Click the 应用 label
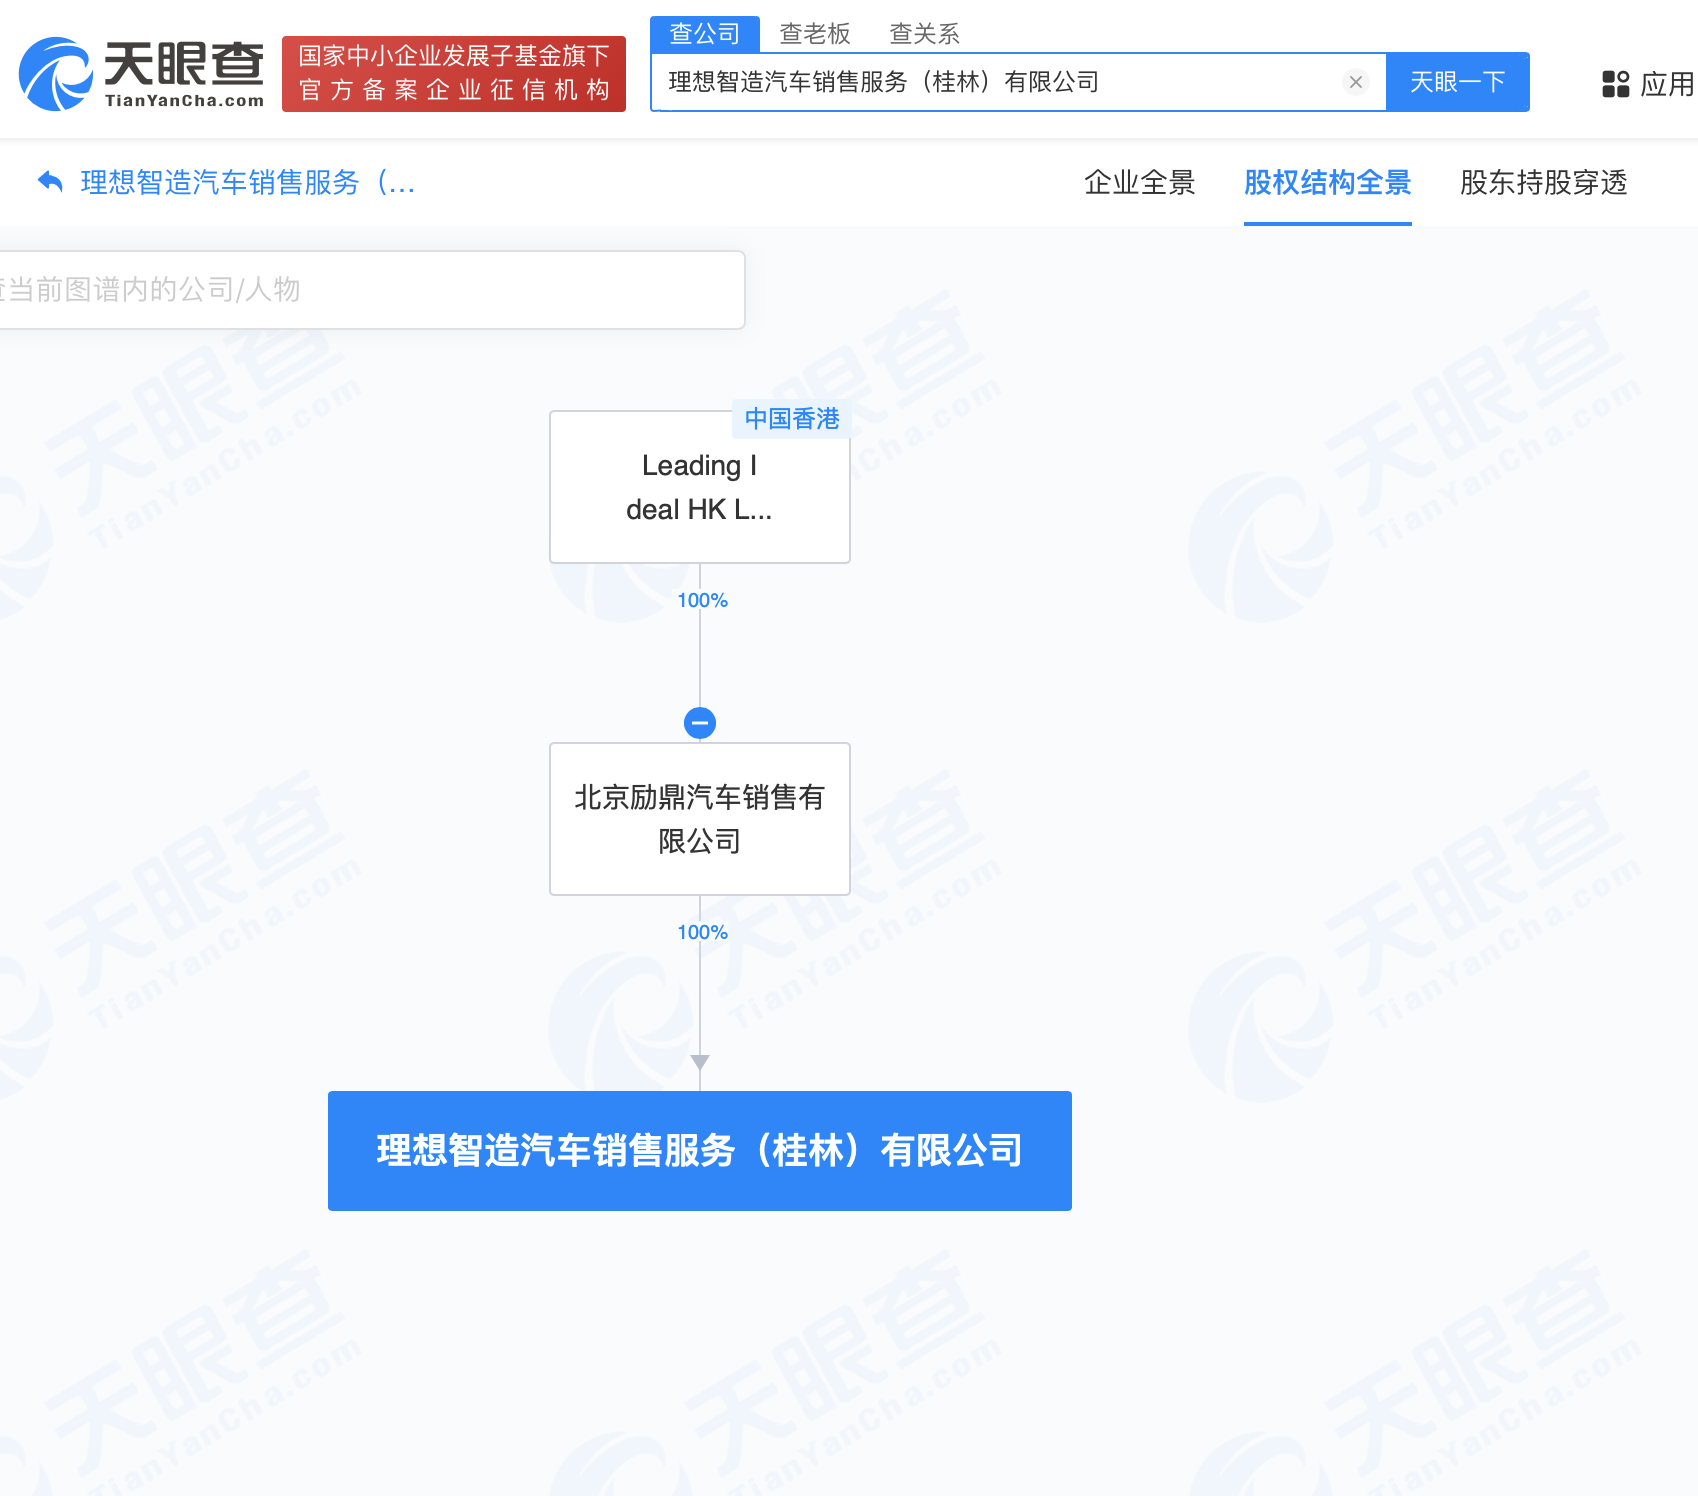 (1667, 84)
